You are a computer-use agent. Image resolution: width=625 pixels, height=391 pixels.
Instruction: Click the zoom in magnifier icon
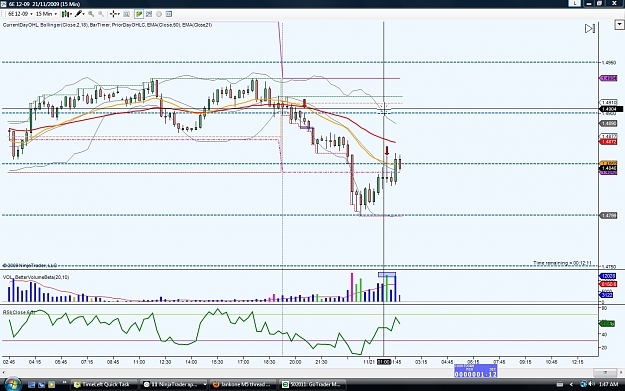[x=91, y=14]
